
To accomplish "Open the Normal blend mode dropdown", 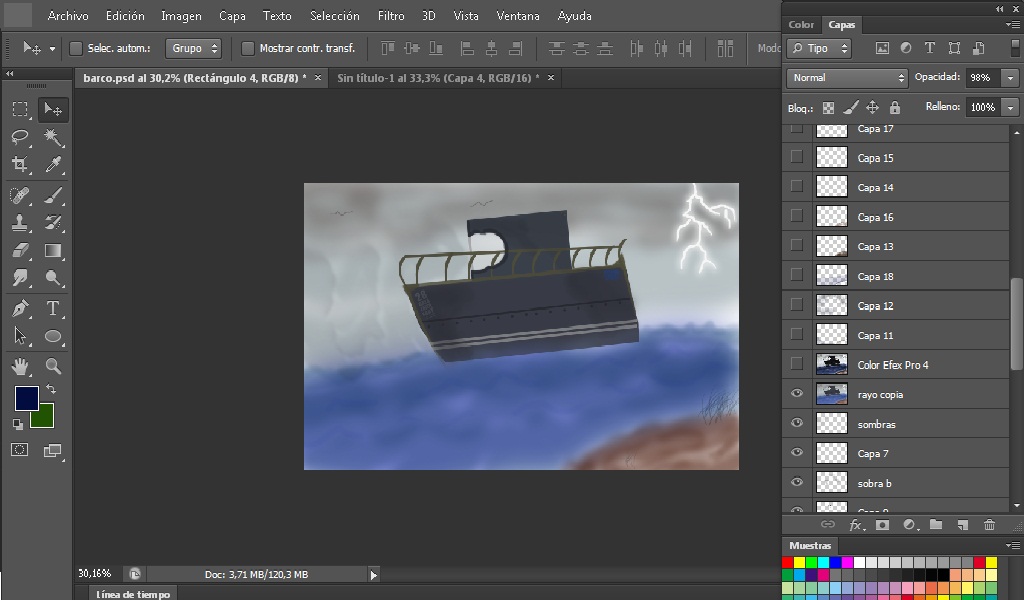I will (x=846, y=77).
